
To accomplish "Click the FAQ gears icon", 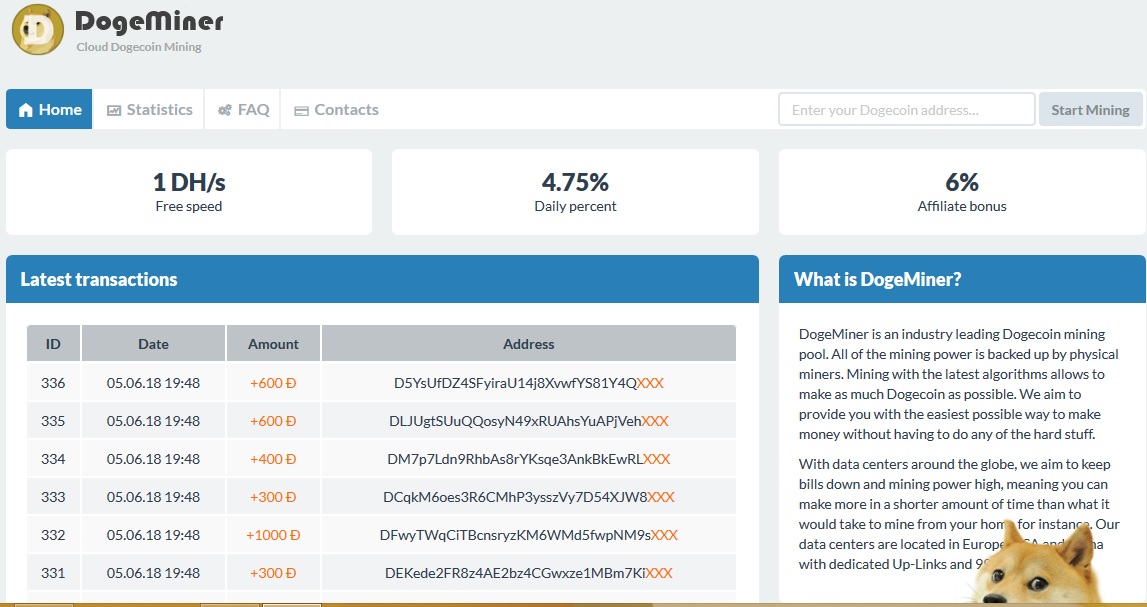I will coord(225,110).
